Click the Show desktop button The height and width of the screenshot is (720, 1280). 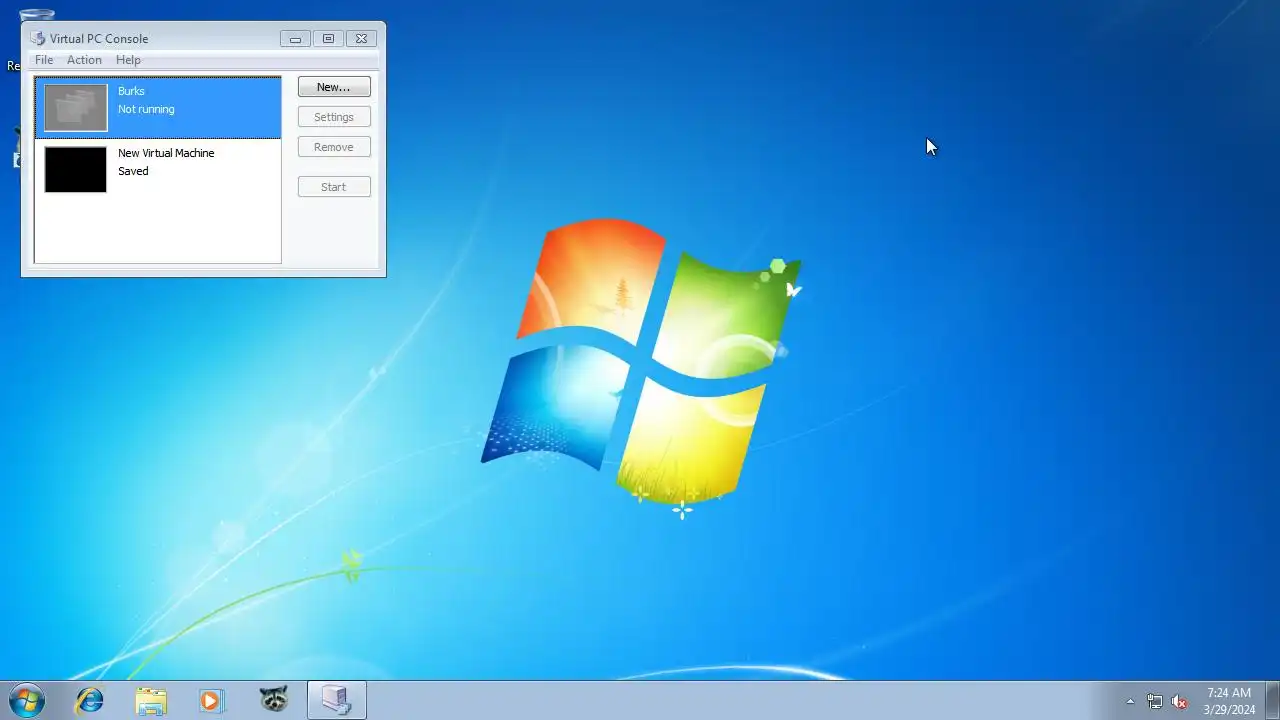coord(1272,700)
